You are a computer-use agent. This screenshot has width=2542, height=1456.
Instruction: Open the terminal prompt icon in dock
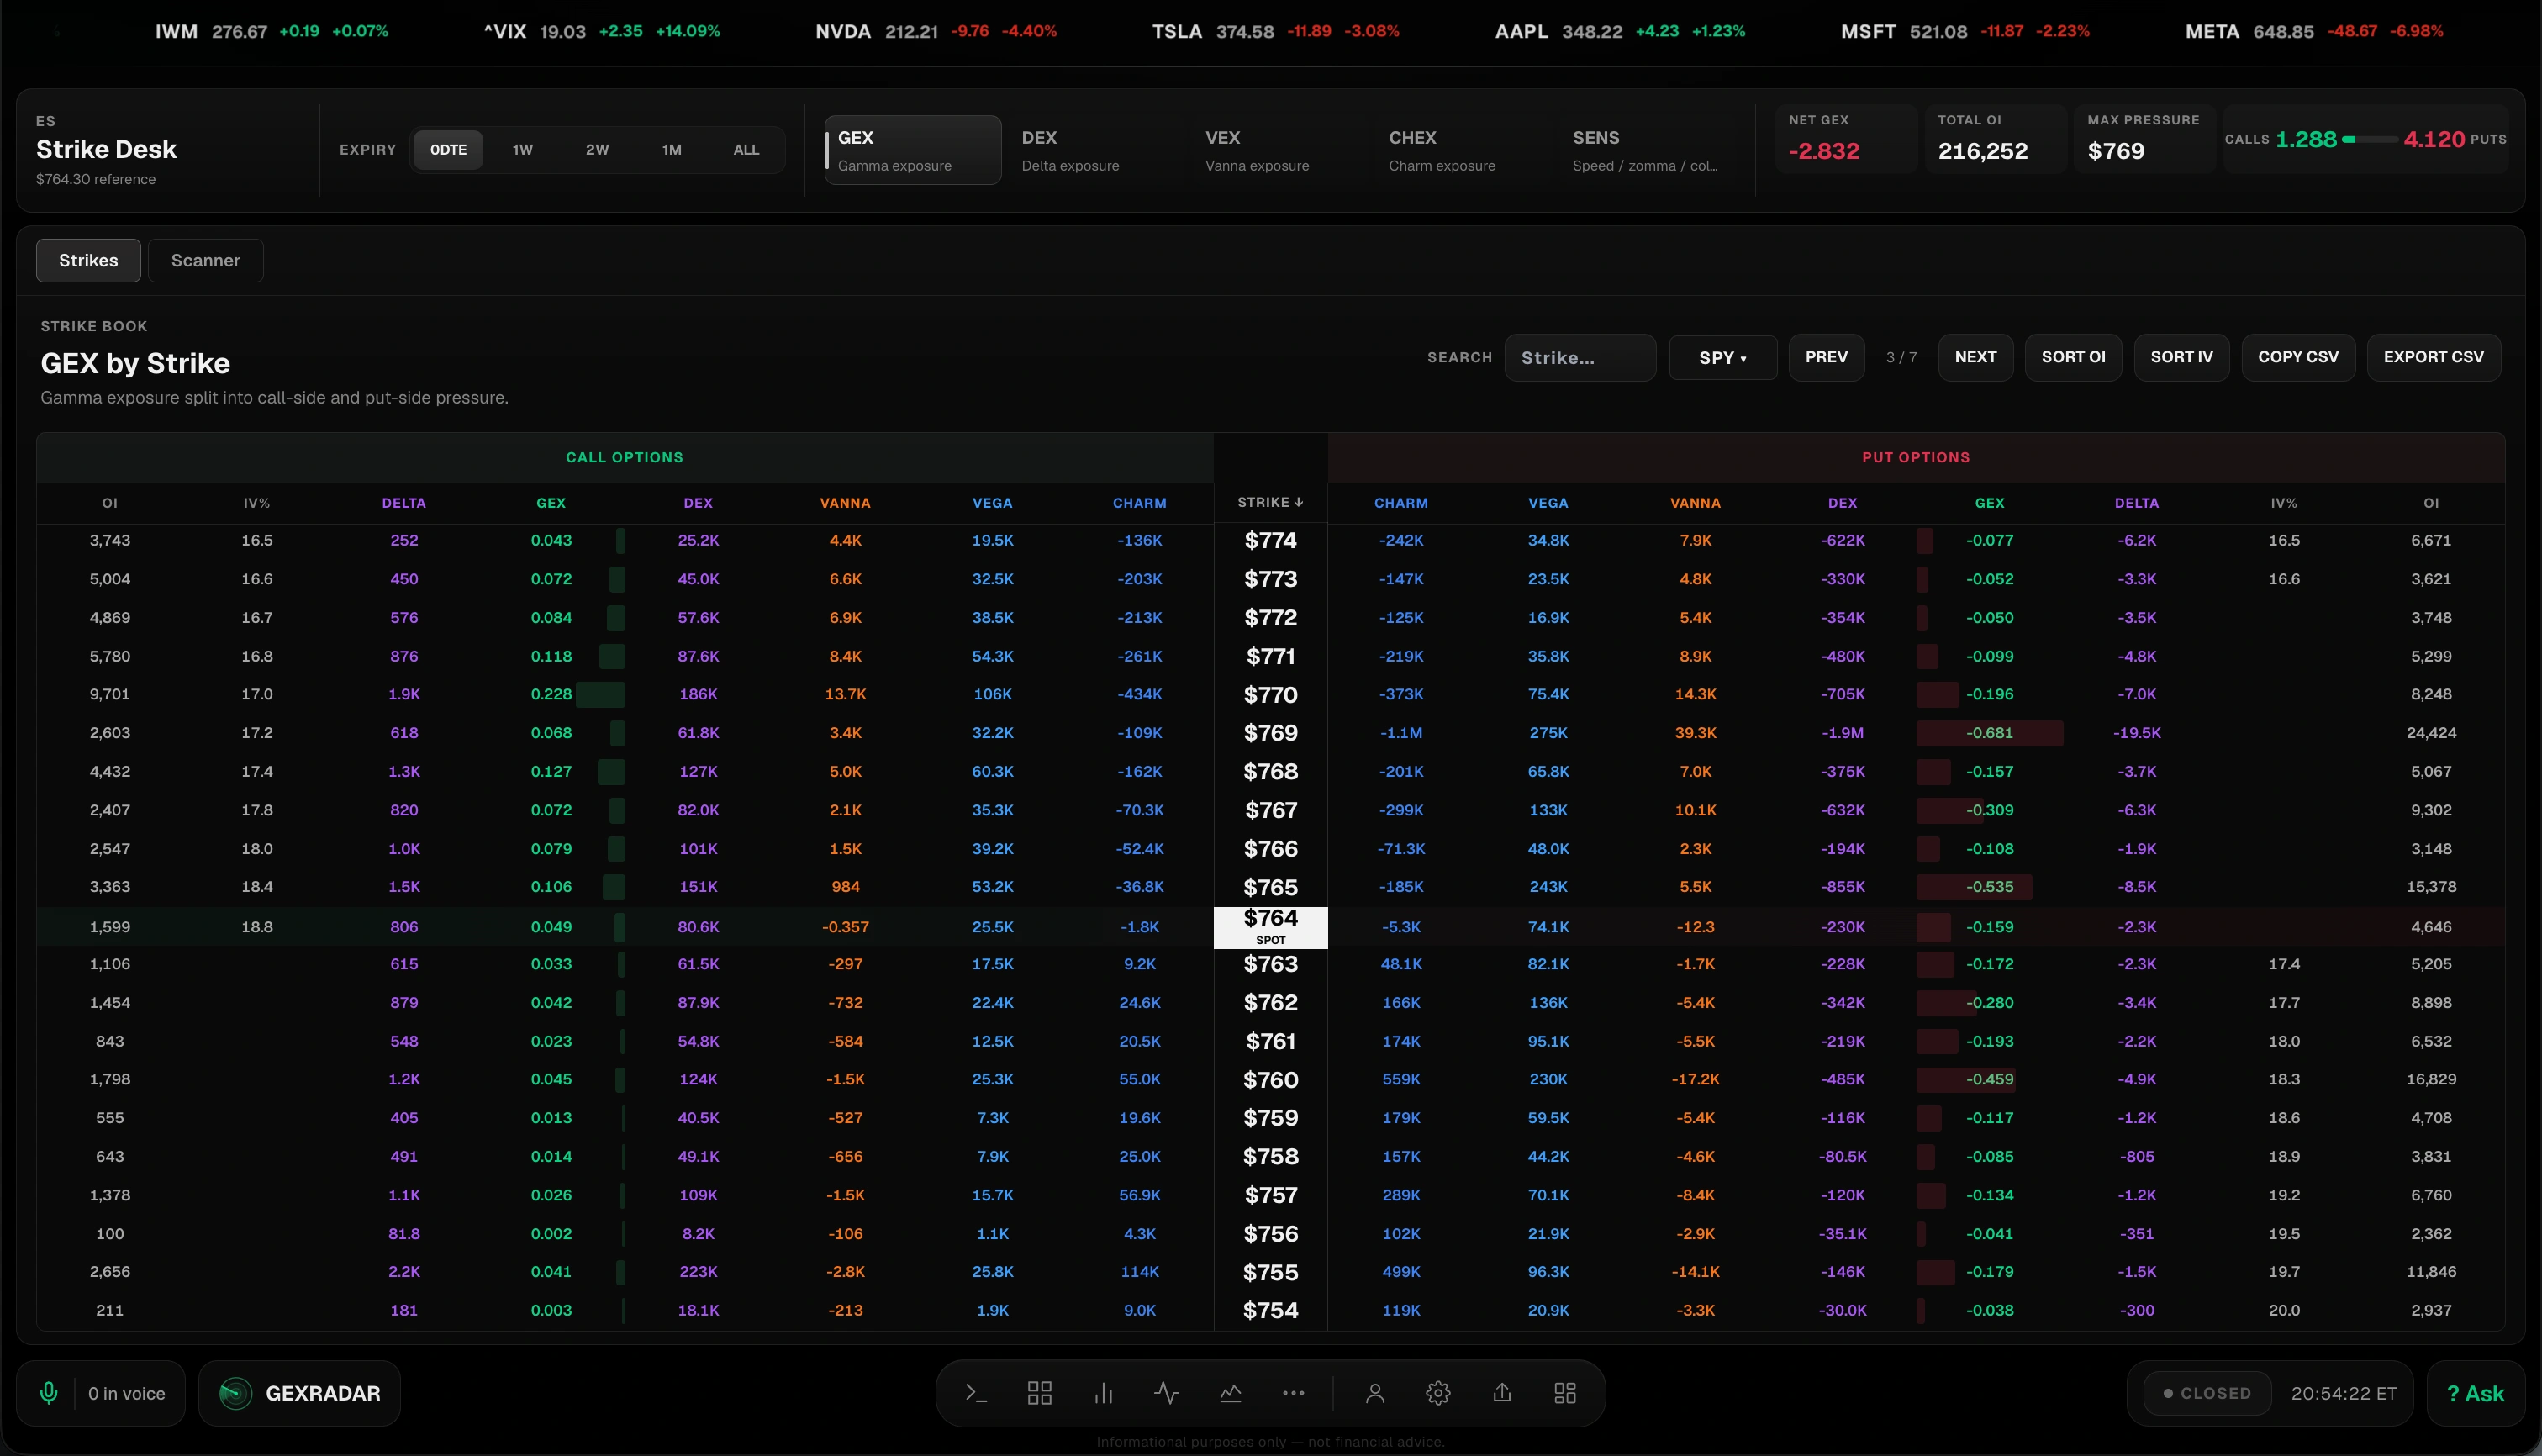tap(976, 1393)
